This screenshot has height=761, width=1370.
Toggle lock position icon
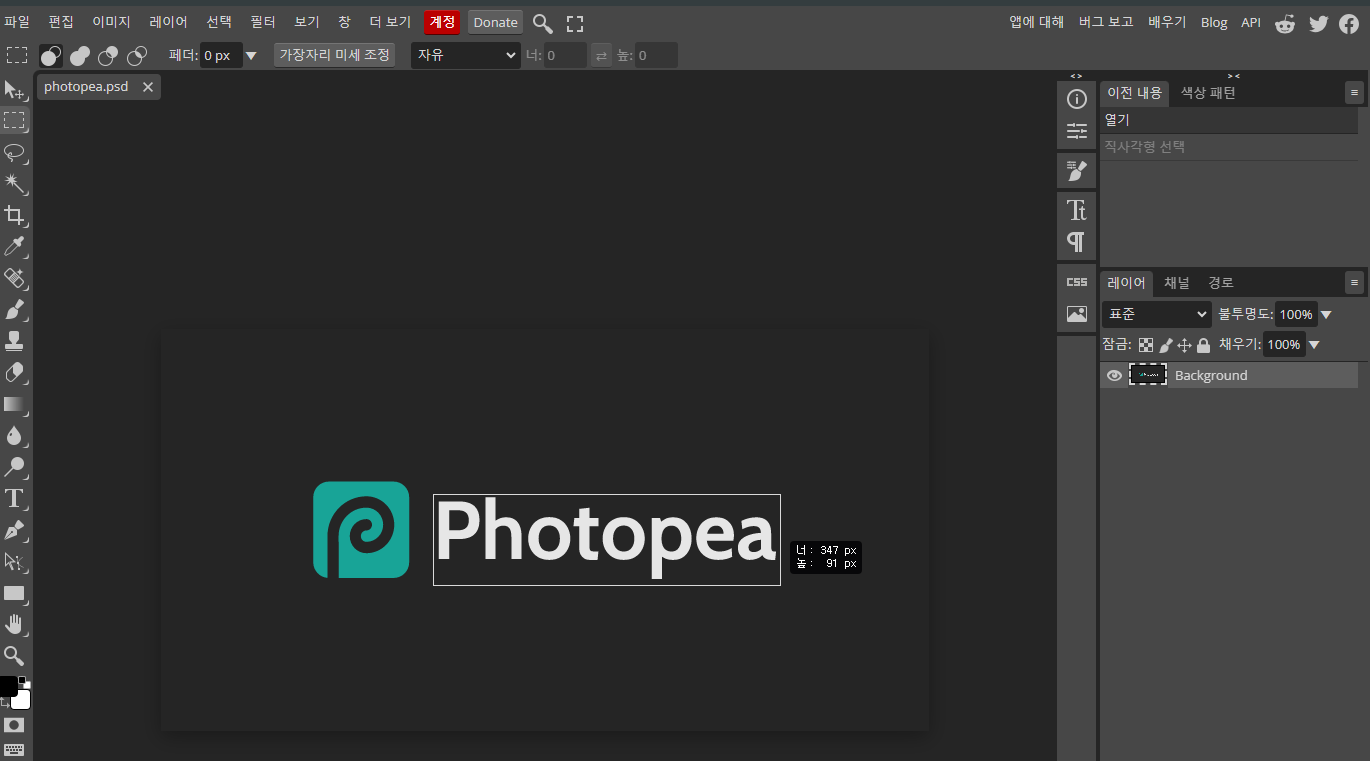click(1185, 345)
